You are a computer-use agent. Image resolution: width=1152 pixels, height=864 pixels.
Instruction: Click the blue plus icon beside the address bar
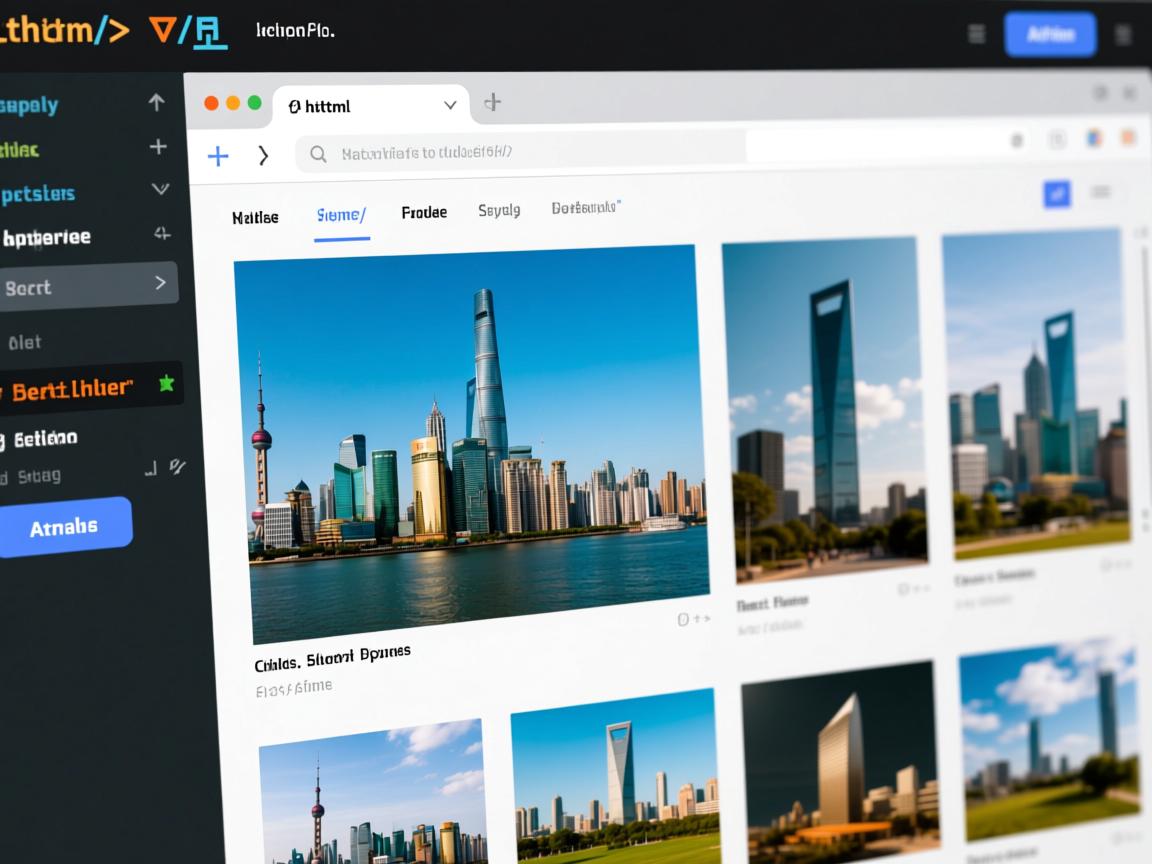pos(218,155)
